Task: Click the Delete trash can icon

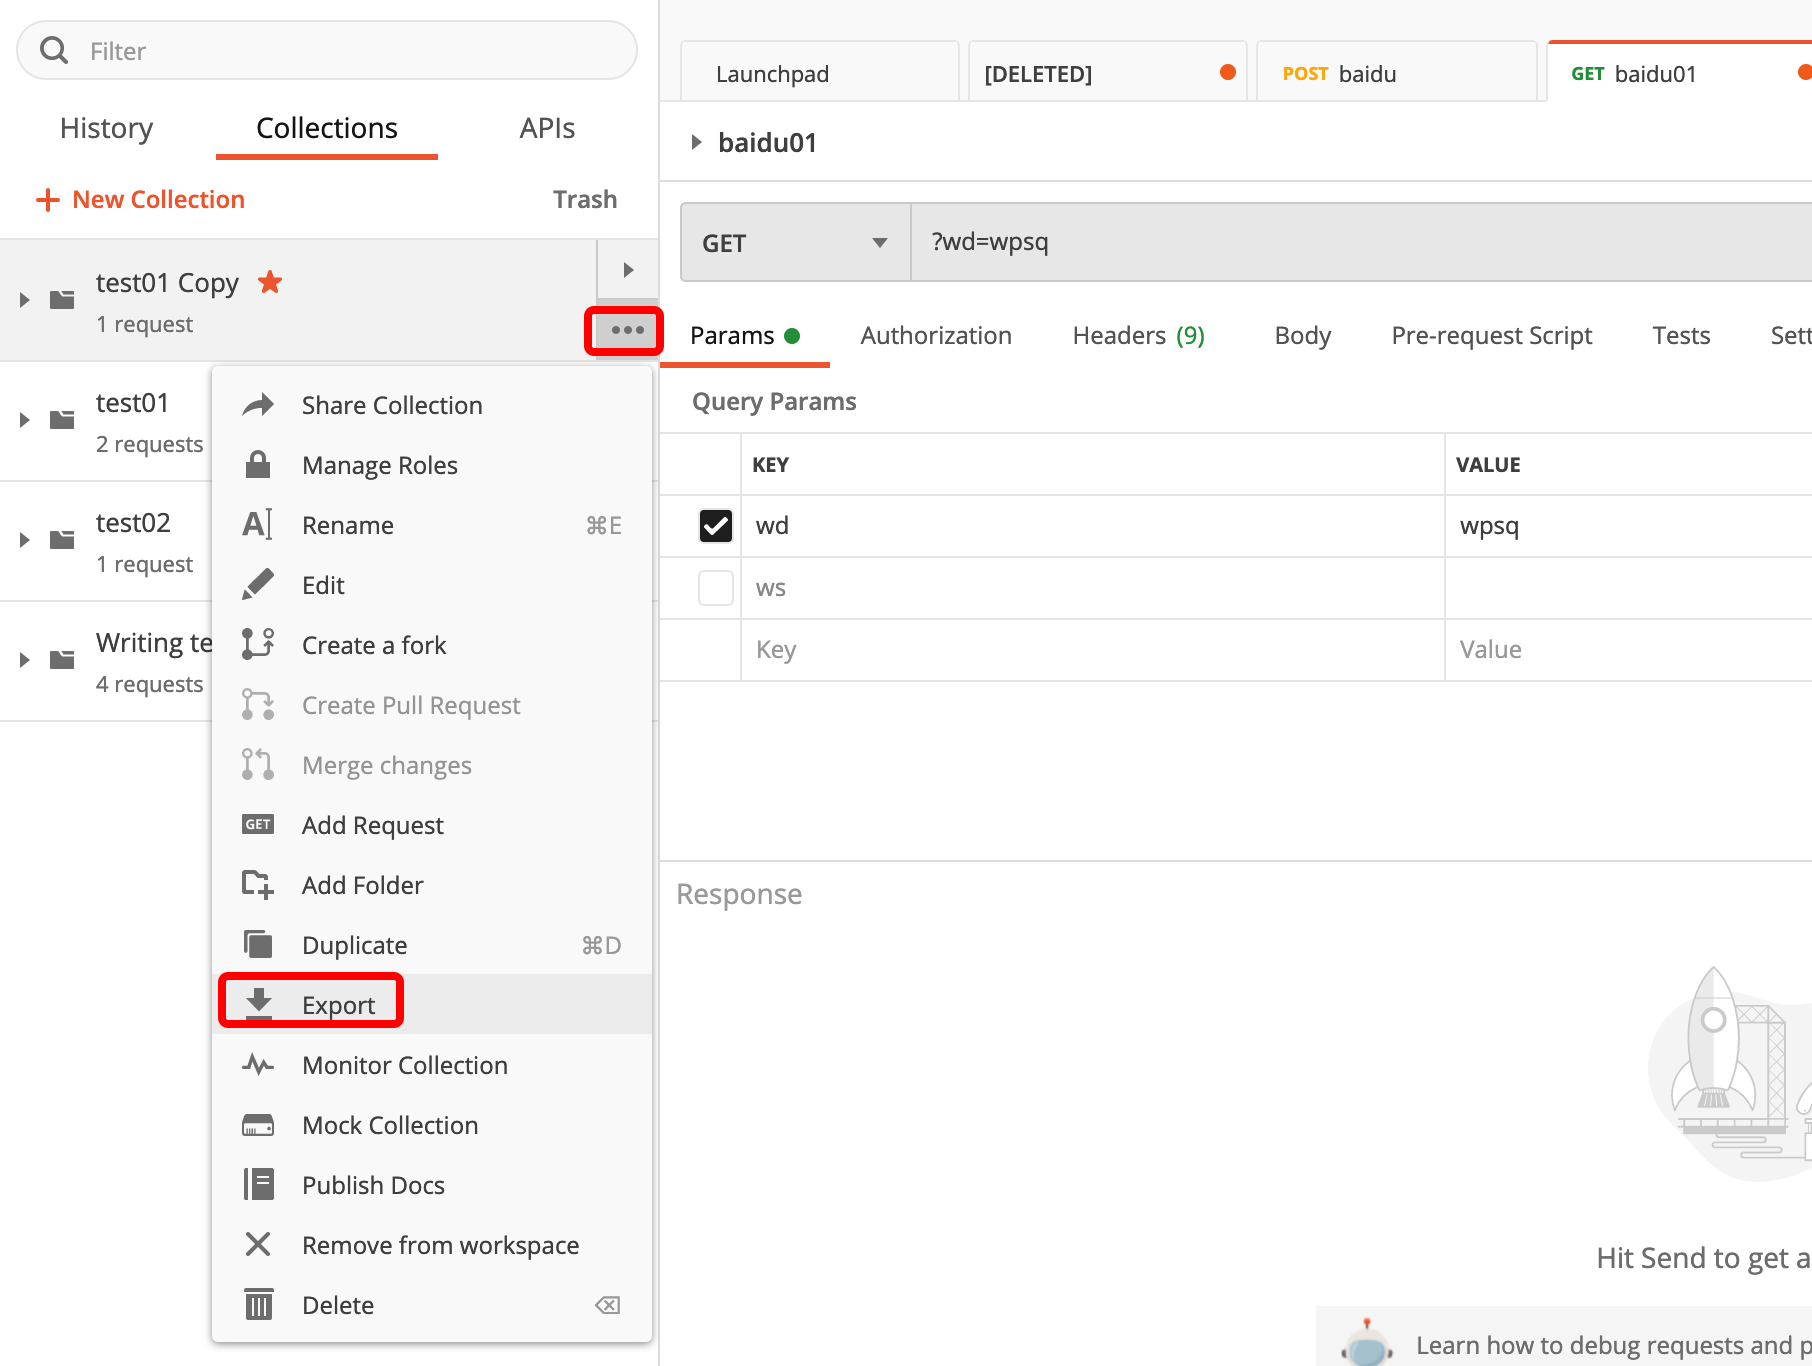Action: click(258, 1304)
